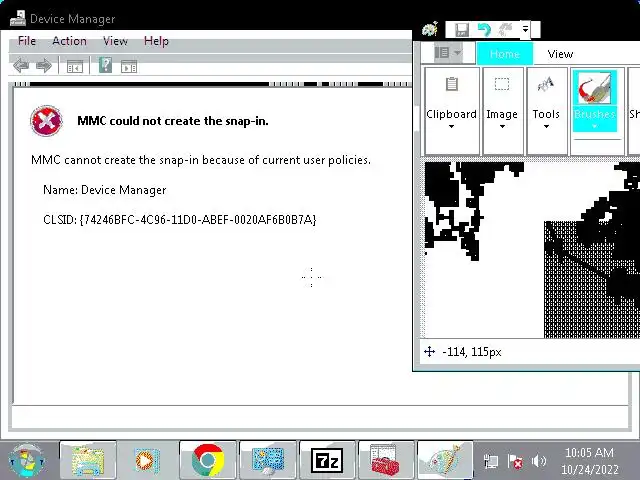Open the Paint file menu button
The image size is (640, 480).
point(448,53)
